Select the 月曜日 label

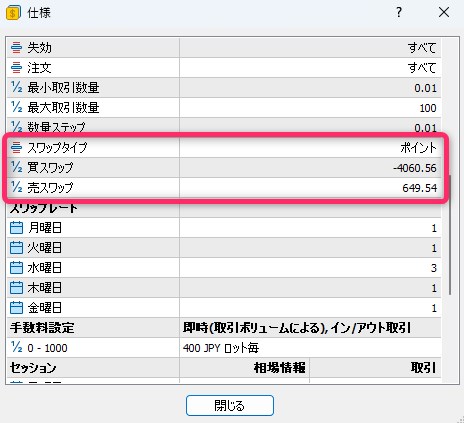pos(45,228)
